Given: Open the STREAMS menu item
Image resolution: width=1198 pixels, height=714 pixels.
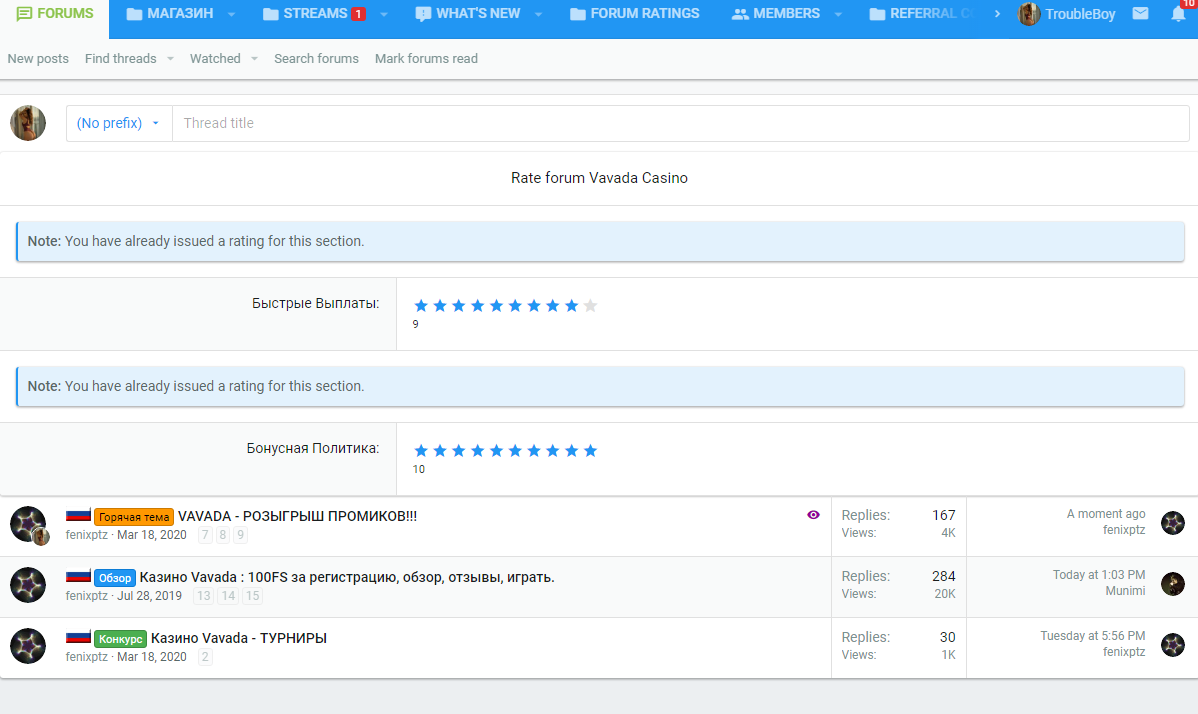Looking at the screenshot, I should pyautogui.click(x=313, y=14).
